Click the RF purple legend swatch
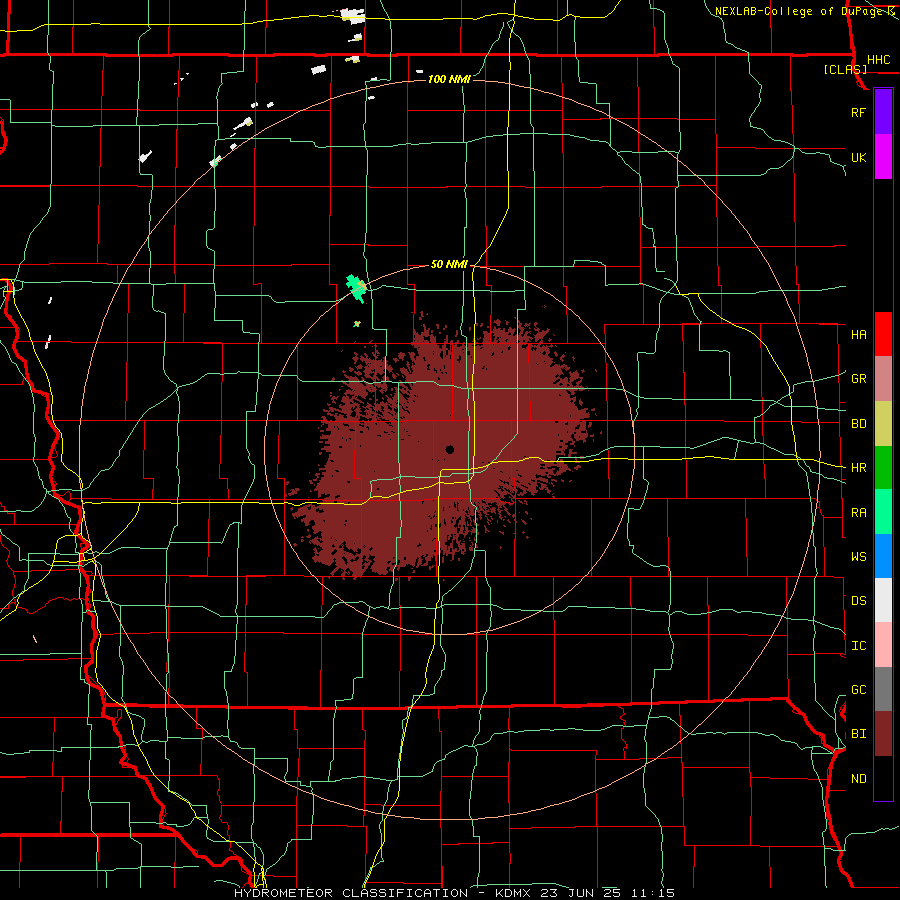The width and height of the screenshot is (900, 900). tap(883, 112)
